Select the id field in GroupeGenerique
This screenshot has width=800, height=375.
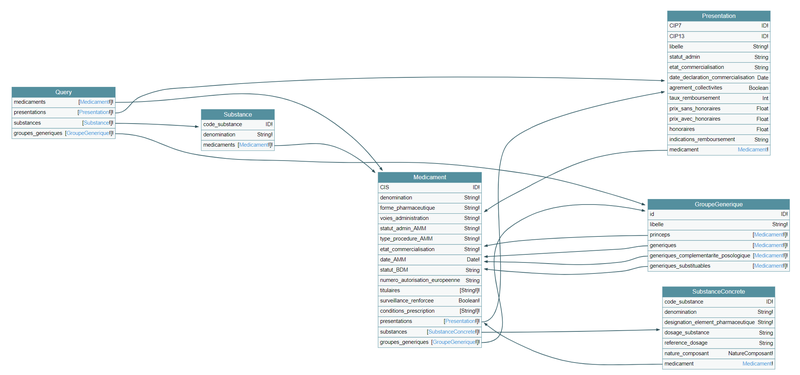[x=718, y=214]
